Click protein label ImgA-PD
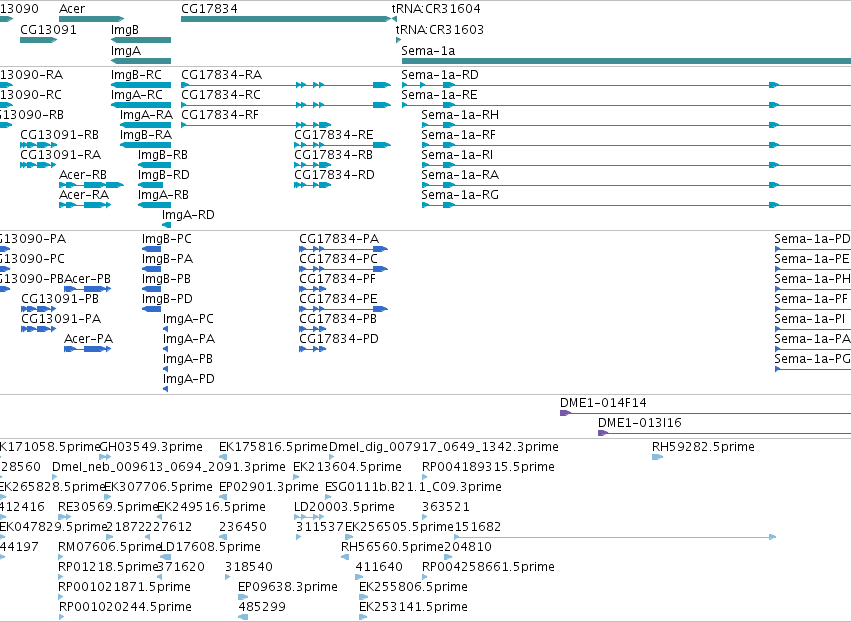Image resolution: width=851 pixels, height=622 pixels. pyautogui.click(x=189, y=379)
